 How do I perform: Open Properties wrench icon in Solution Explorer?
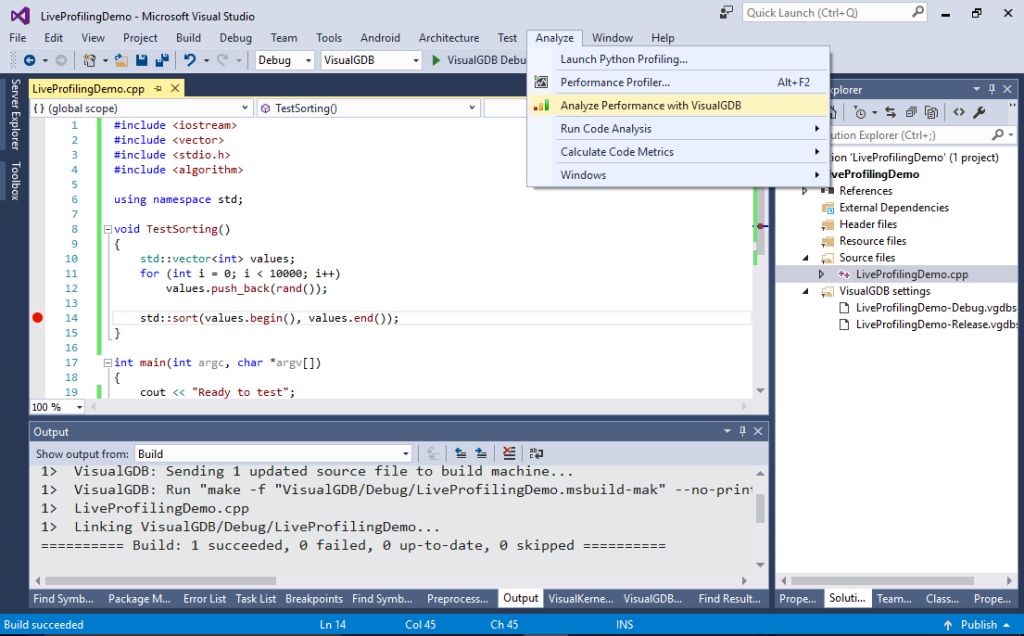979,112
